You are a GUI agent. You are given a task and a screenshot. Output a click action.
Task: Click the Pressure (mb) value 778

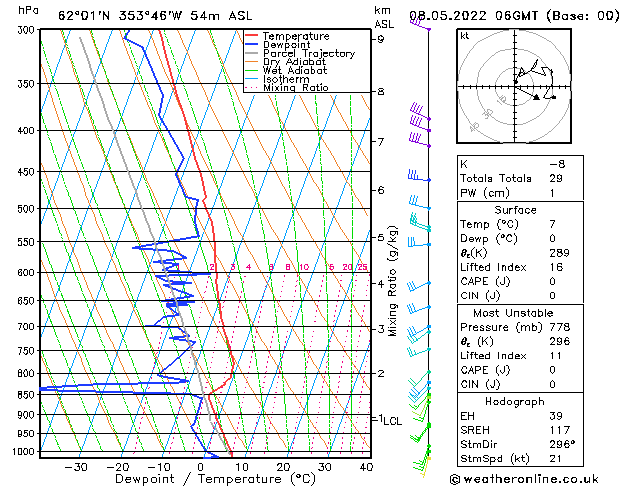click(560, 327)
